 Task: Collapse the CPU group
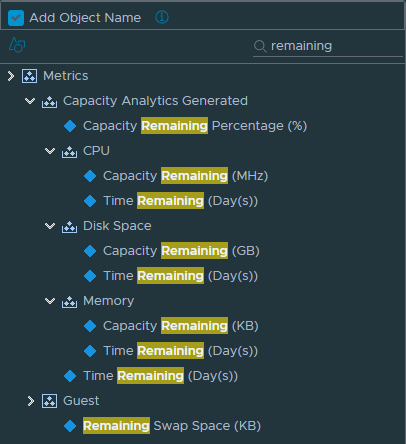50,151
